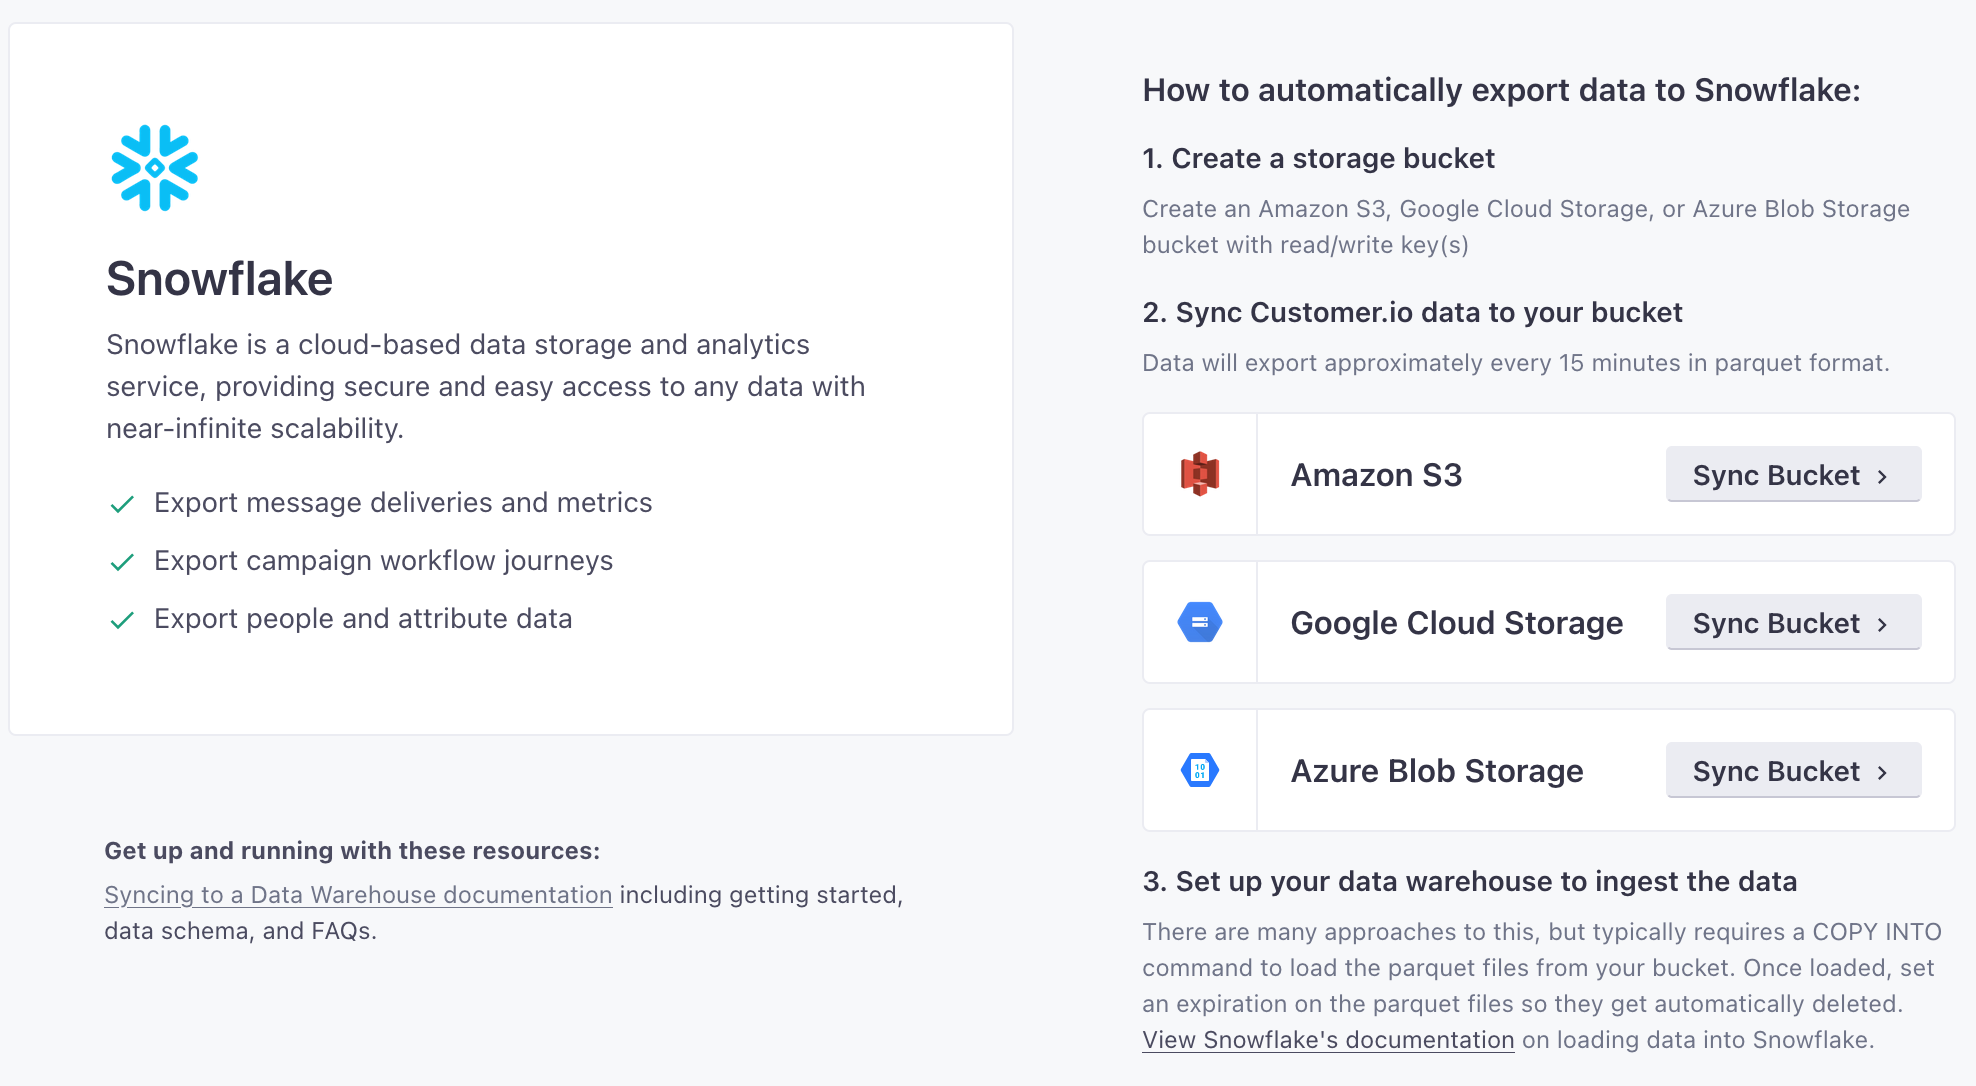Viewport: 1976px width, 1086px height.
Task: Open Syncing to a Data Warehouse documentation
Action: click(358, 895)
